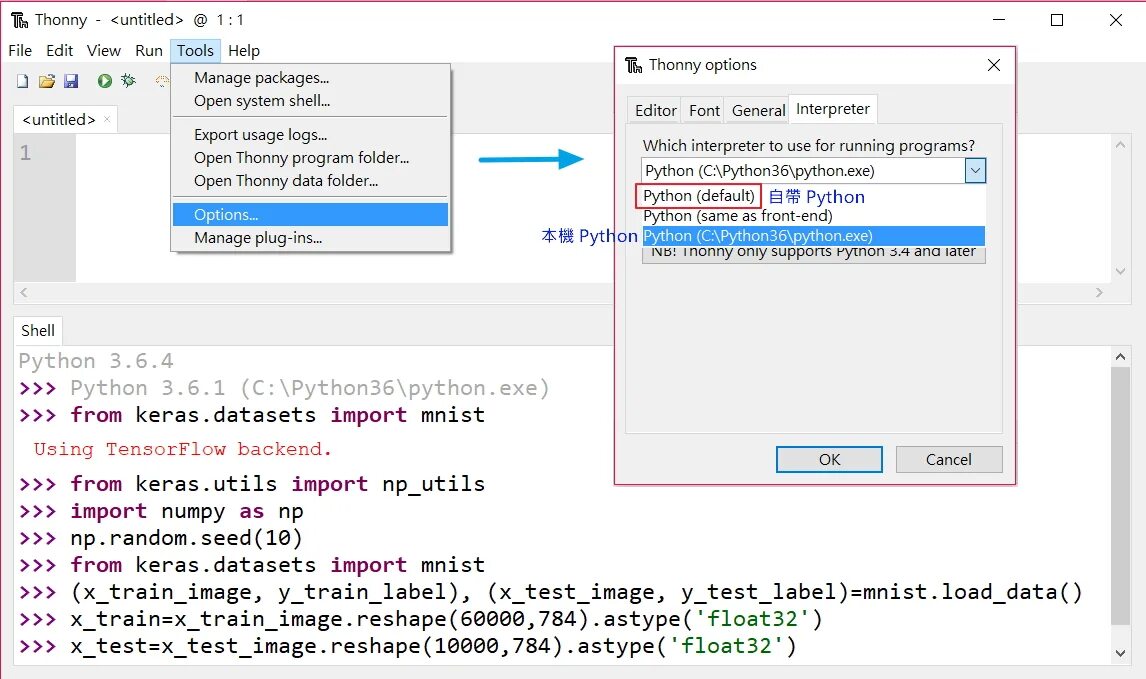The image size is (1146, 679).
Task: Open the Run menu
Action: pyautogui.click(x=149, y=50)
